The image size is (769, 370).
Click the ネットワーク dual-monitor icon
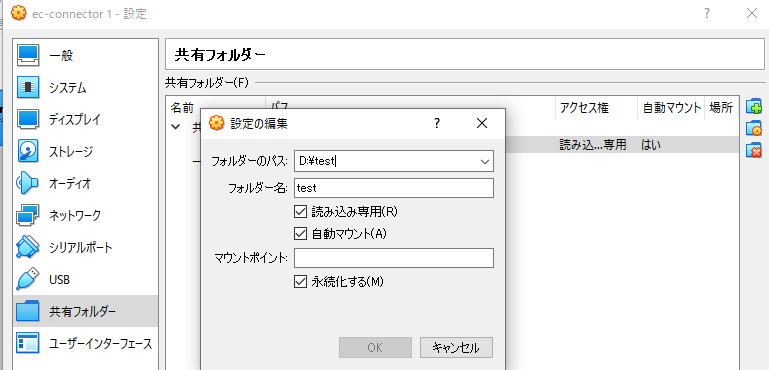click(28, 215)
